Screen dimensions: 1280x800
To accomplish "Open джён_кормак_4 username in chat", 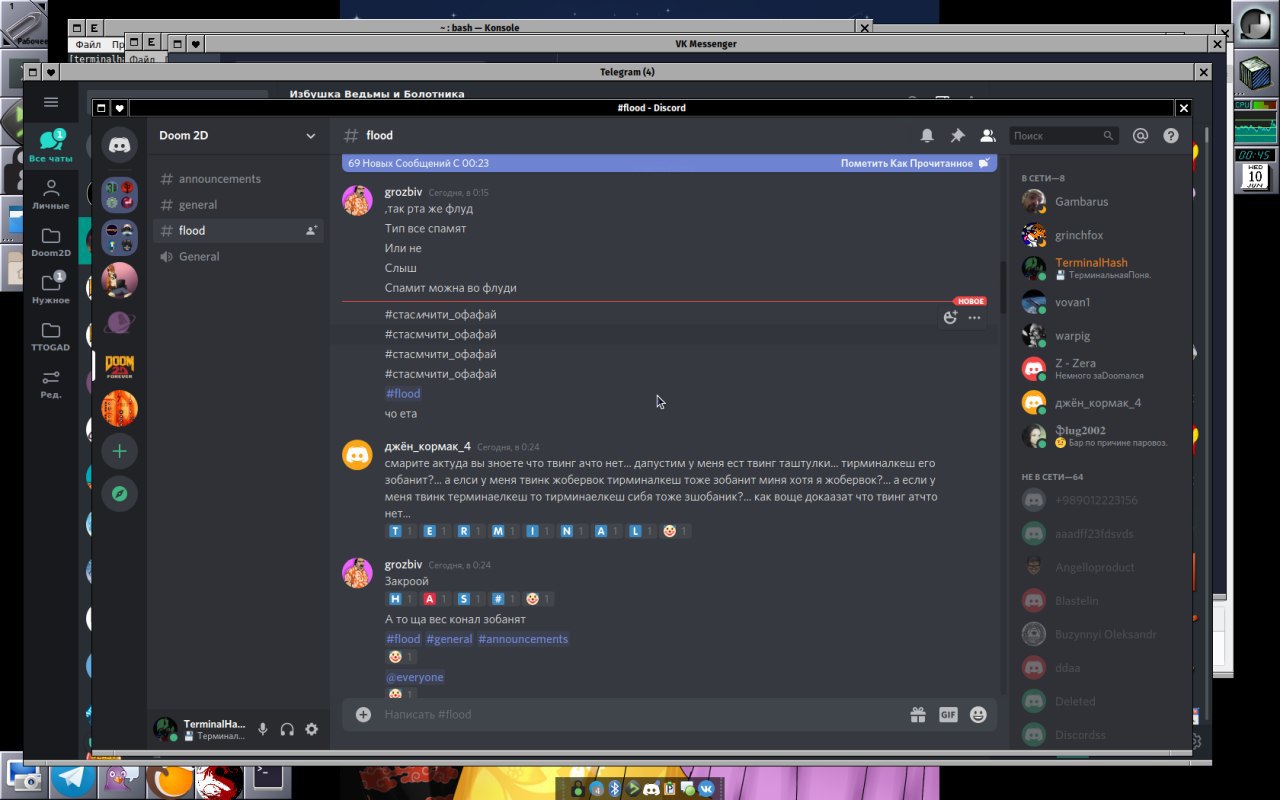I will (x=427, y=446).
